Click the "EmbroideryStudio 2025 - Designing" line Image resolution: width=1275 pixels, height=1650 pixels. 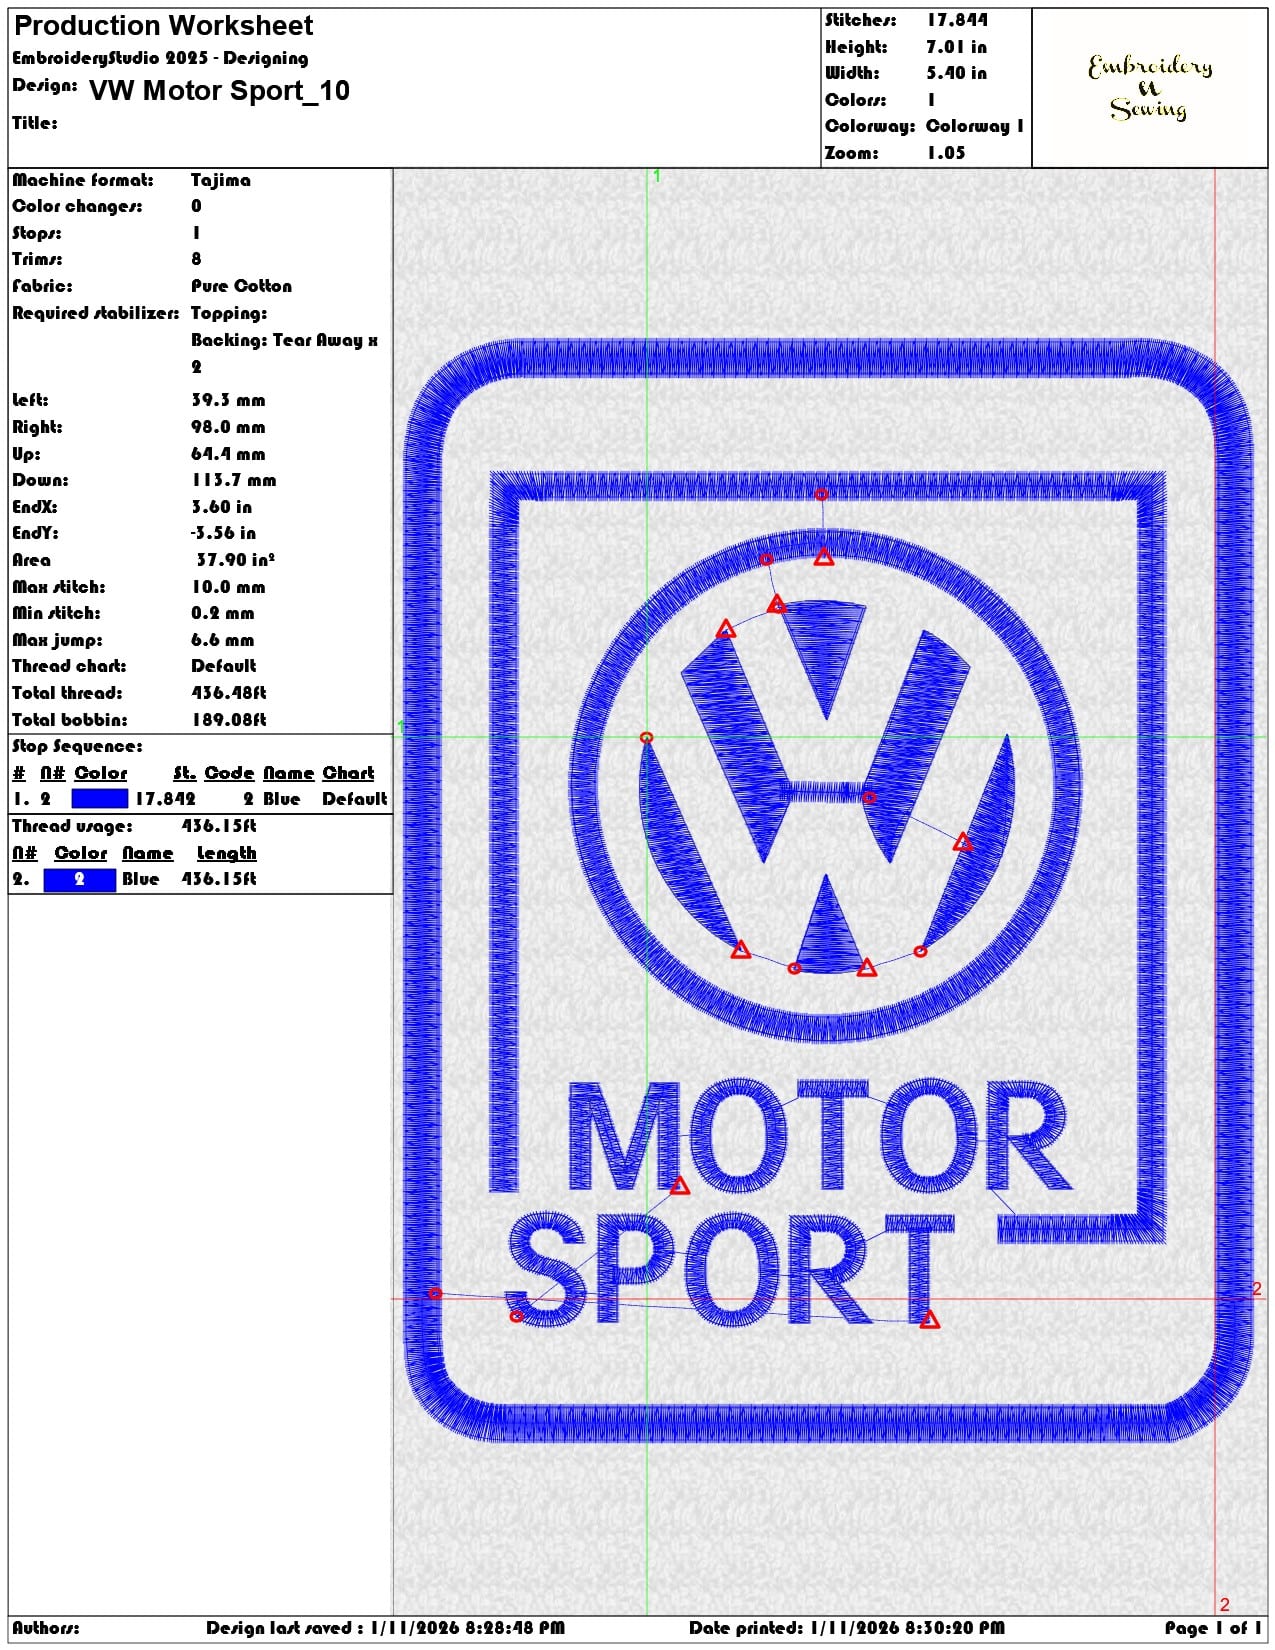(x=160, y=58)
